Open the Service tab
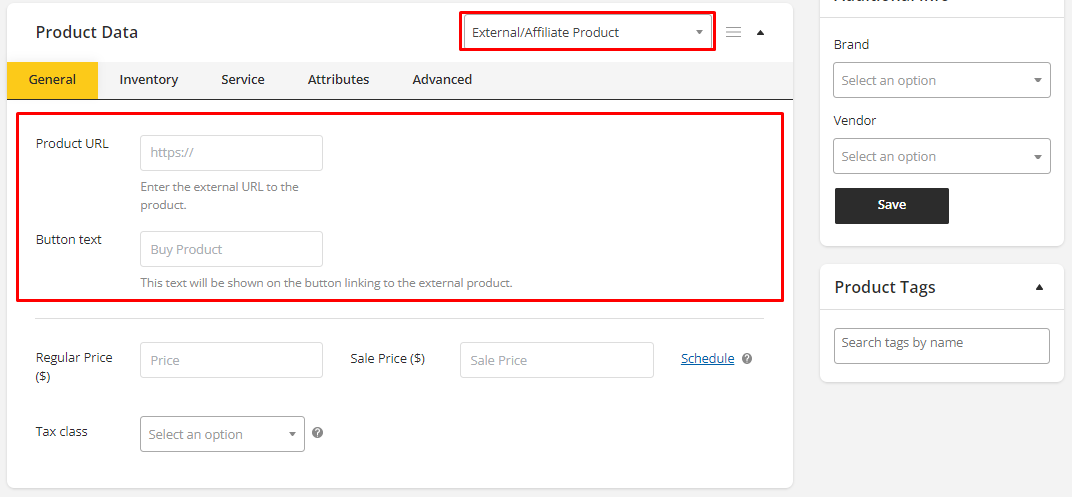 click(243, 80)
